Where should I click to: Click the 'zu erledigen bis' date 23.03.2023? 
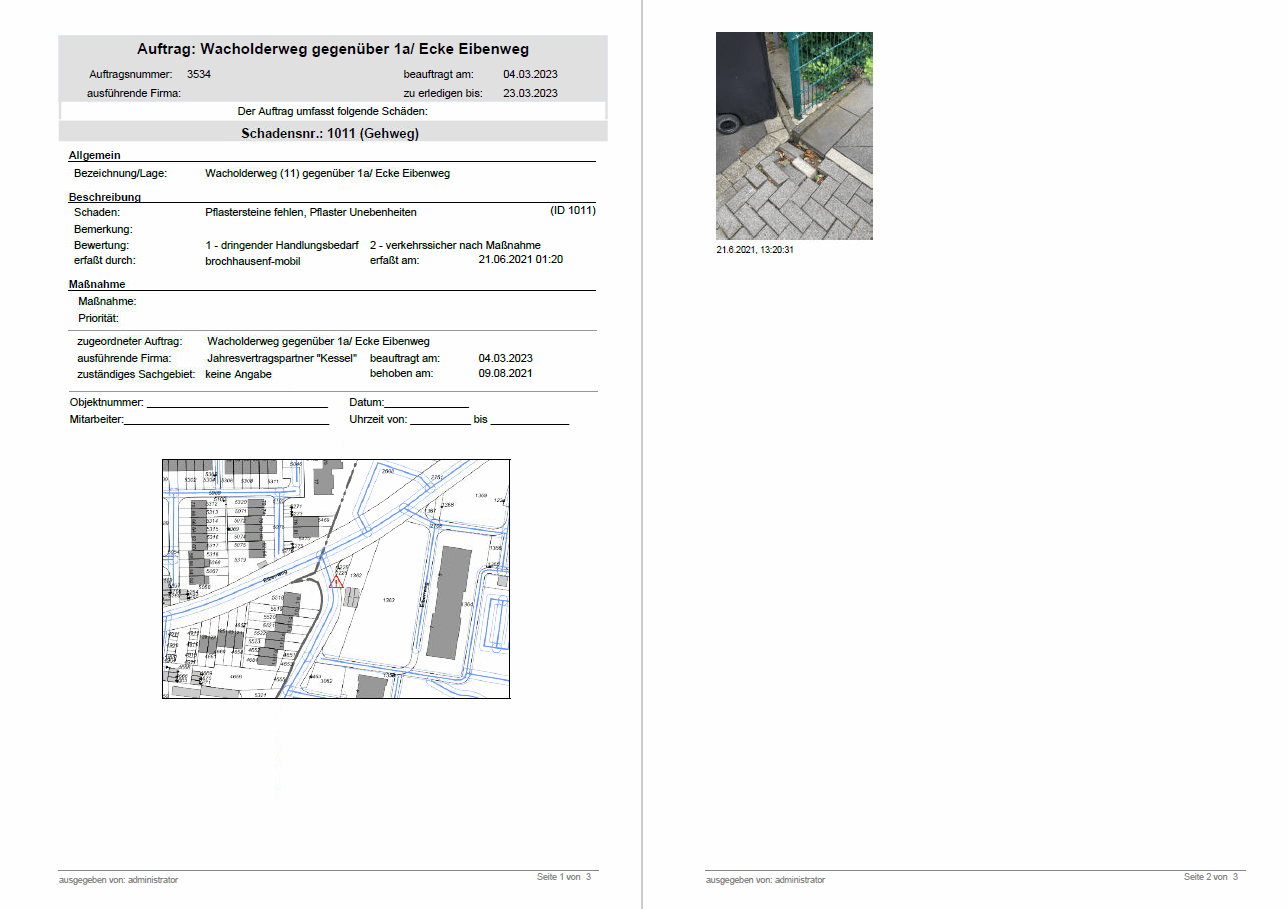coord(530,93)
